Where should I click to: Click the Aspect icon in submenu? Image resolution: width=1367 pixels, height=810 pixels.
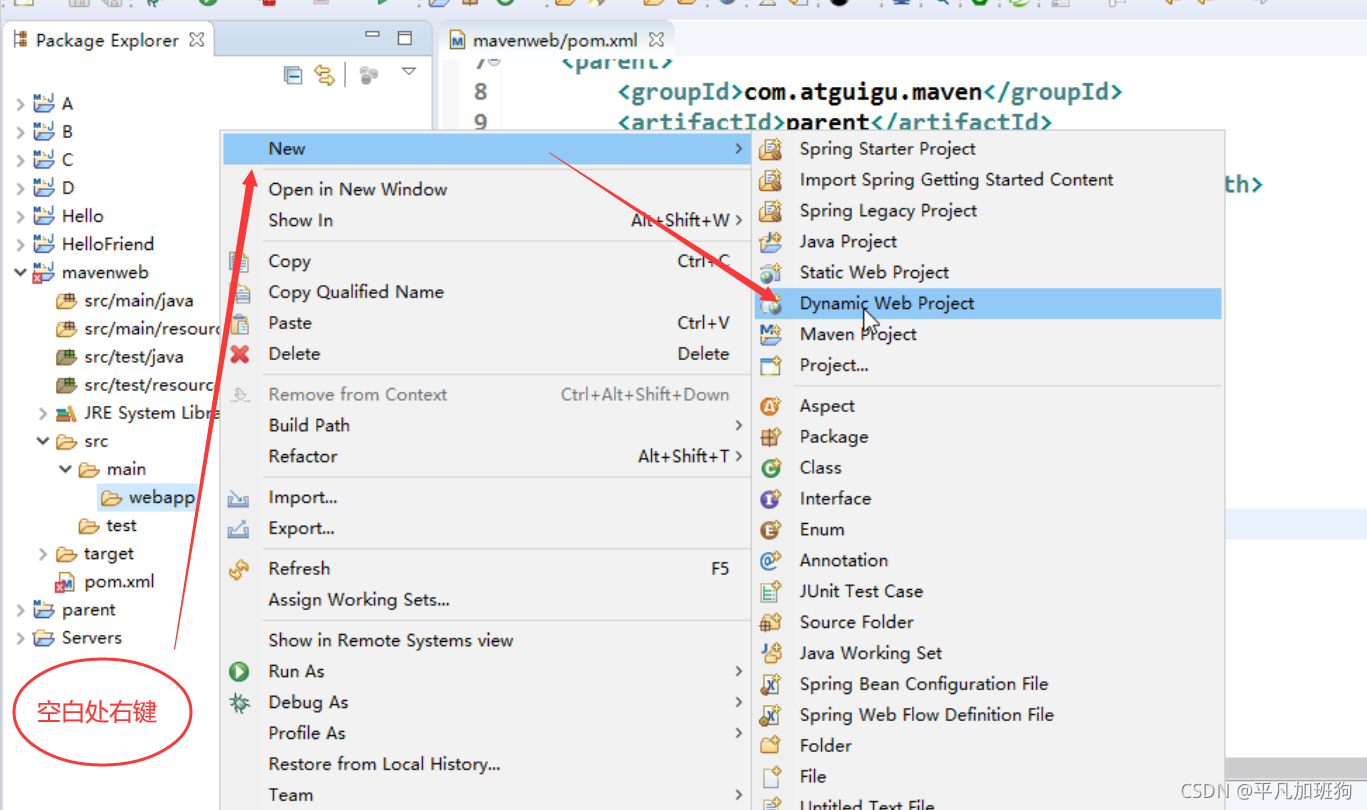point(770,406)
